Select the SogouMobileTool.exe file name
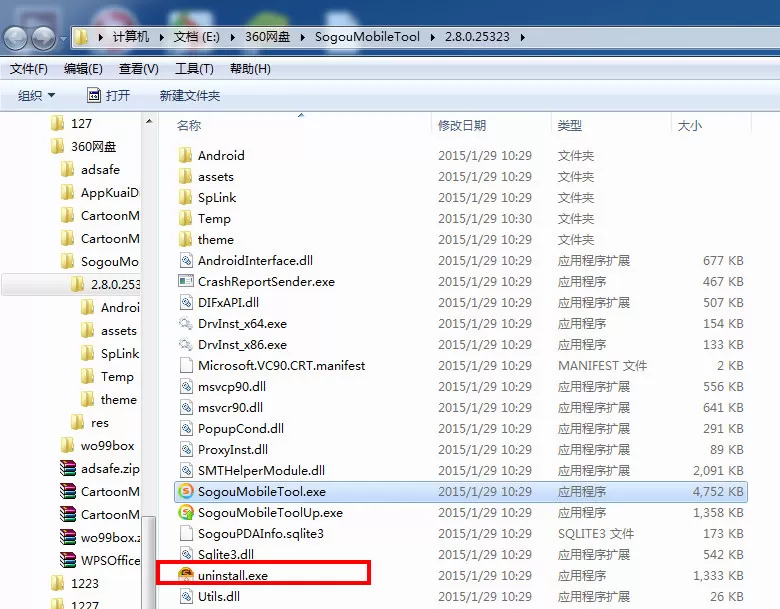The height and width of the screenshot is (609, 780). pyautogui.click(x=262, y=492)
